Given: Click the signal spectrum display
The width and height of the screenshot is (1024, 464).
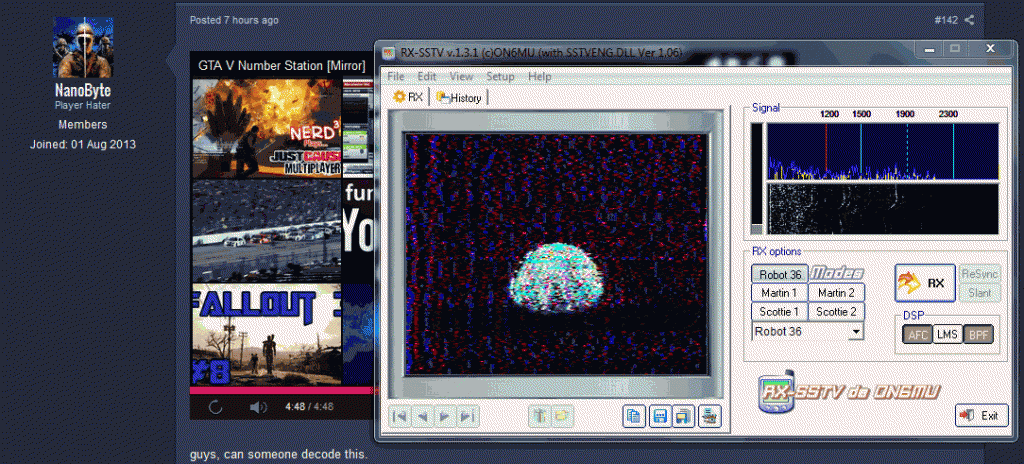Looking at the screenshot, I should (882, 151).
